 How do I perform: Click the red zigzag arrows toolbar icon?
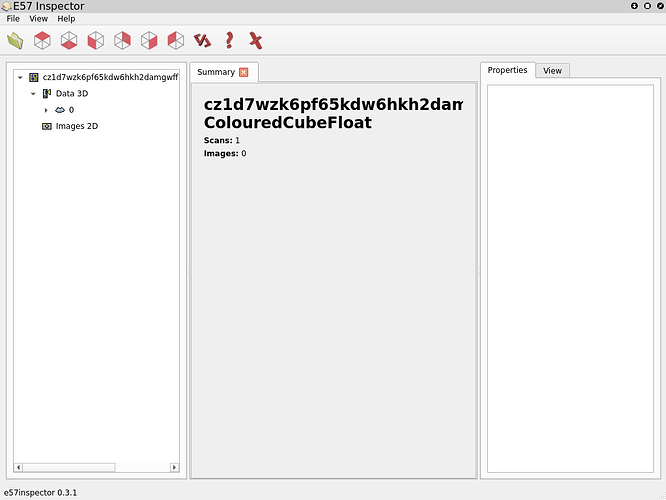coord(203,41)
